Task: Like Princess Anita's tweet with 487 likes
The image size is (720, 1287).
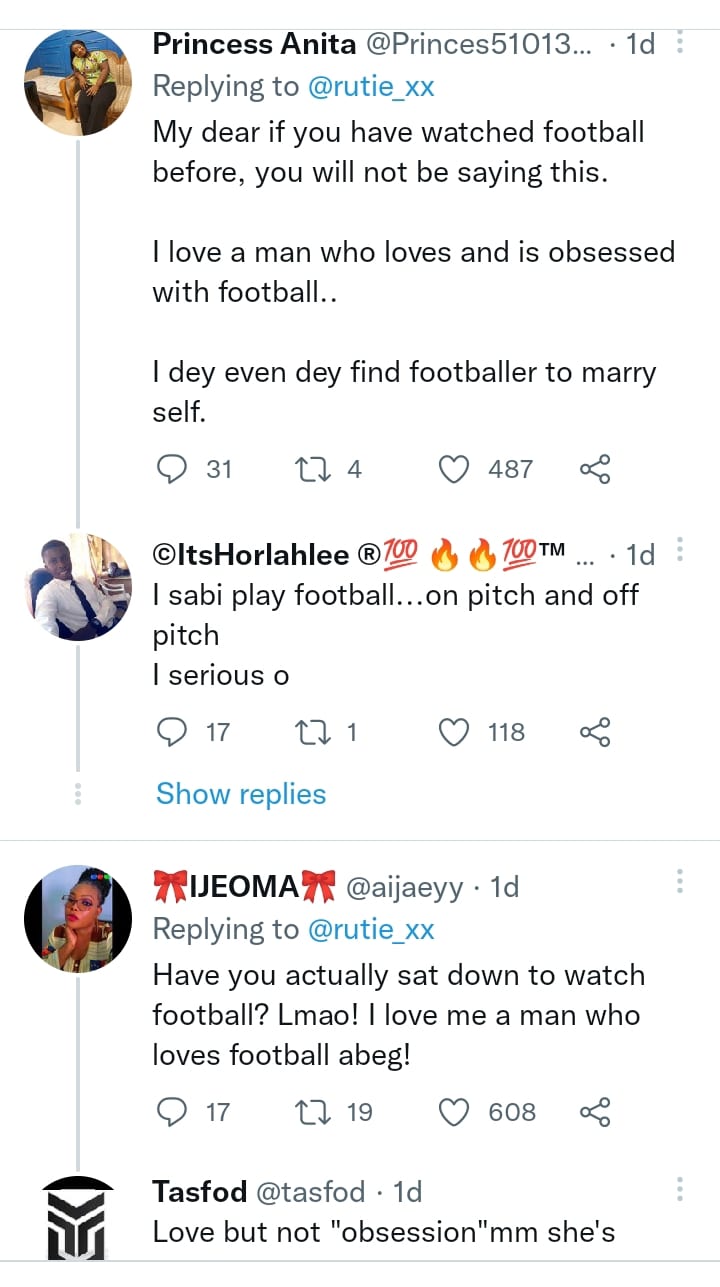Action: [455, 469]
